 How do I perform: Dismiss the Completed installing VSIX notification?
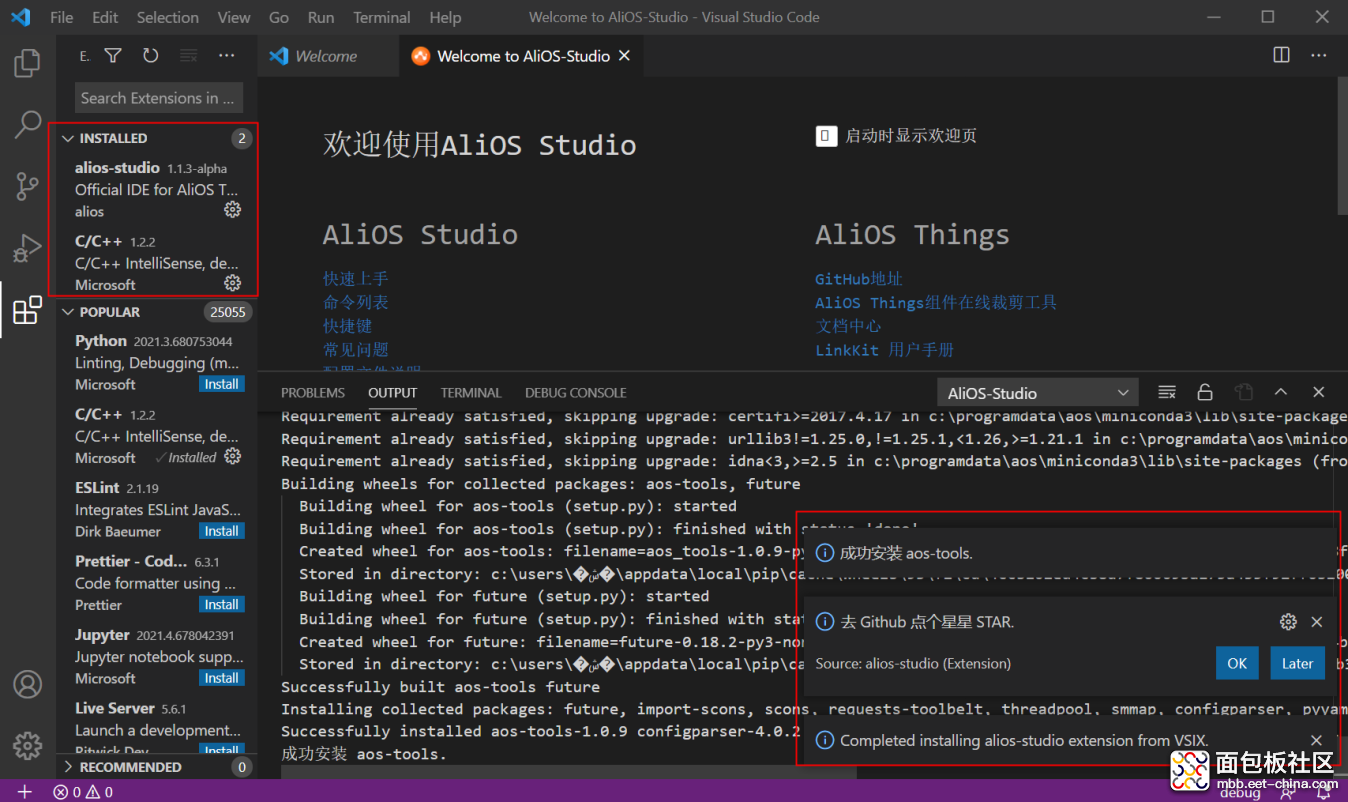tap(1317, 741)
